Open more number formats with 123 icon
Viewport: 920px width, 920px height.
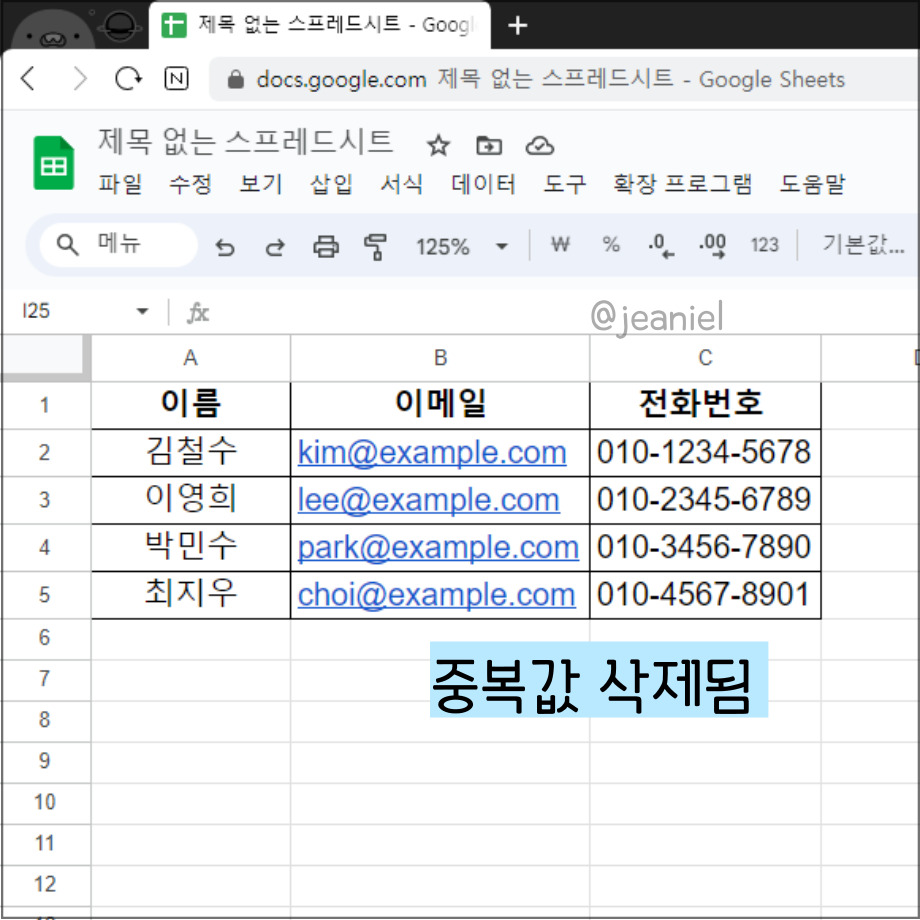click(x=765, y=245)
